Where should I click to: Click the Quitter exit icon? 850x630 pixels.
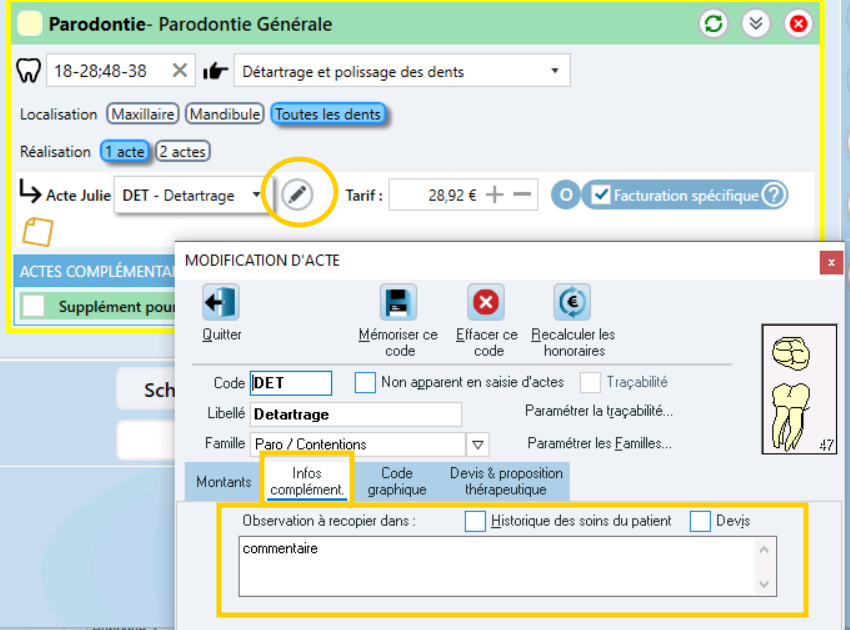click(221, 302)
